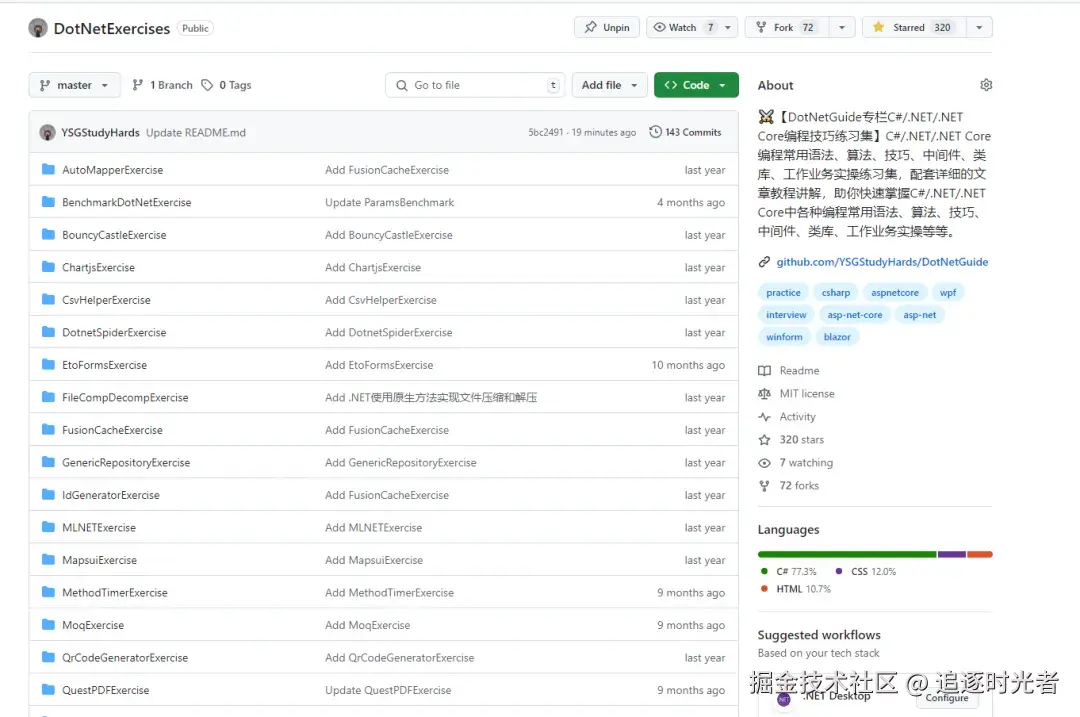Open the green Code dropdown
The height and width of the screenshot is (717, 1080).
tap(696, 85)
